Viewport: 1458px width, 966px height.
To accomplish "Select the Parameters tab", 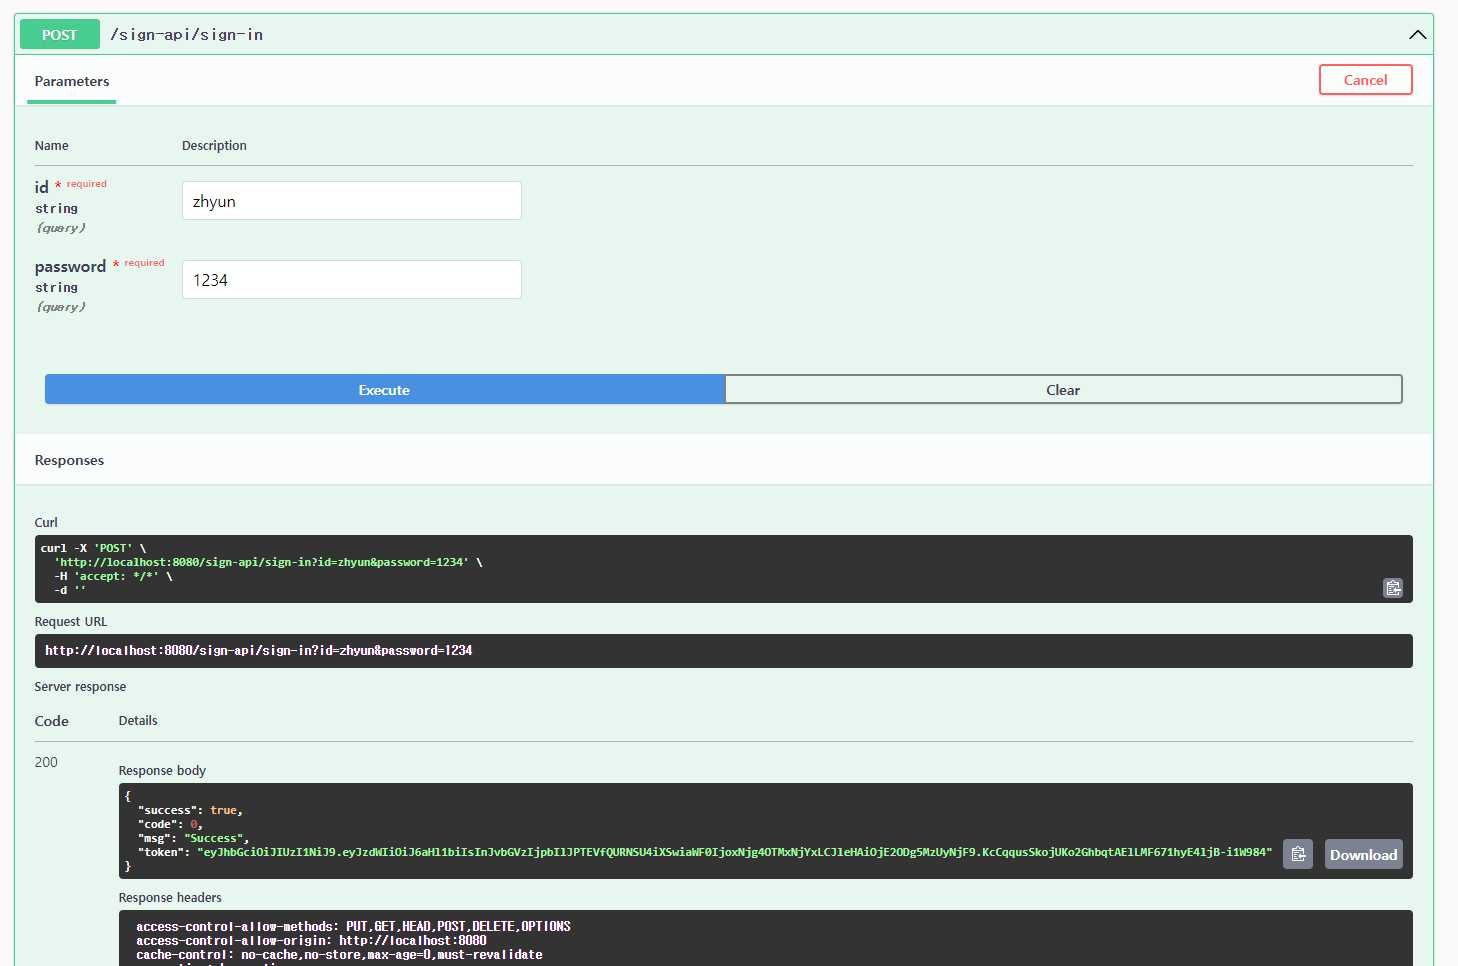I will point(72,81).
